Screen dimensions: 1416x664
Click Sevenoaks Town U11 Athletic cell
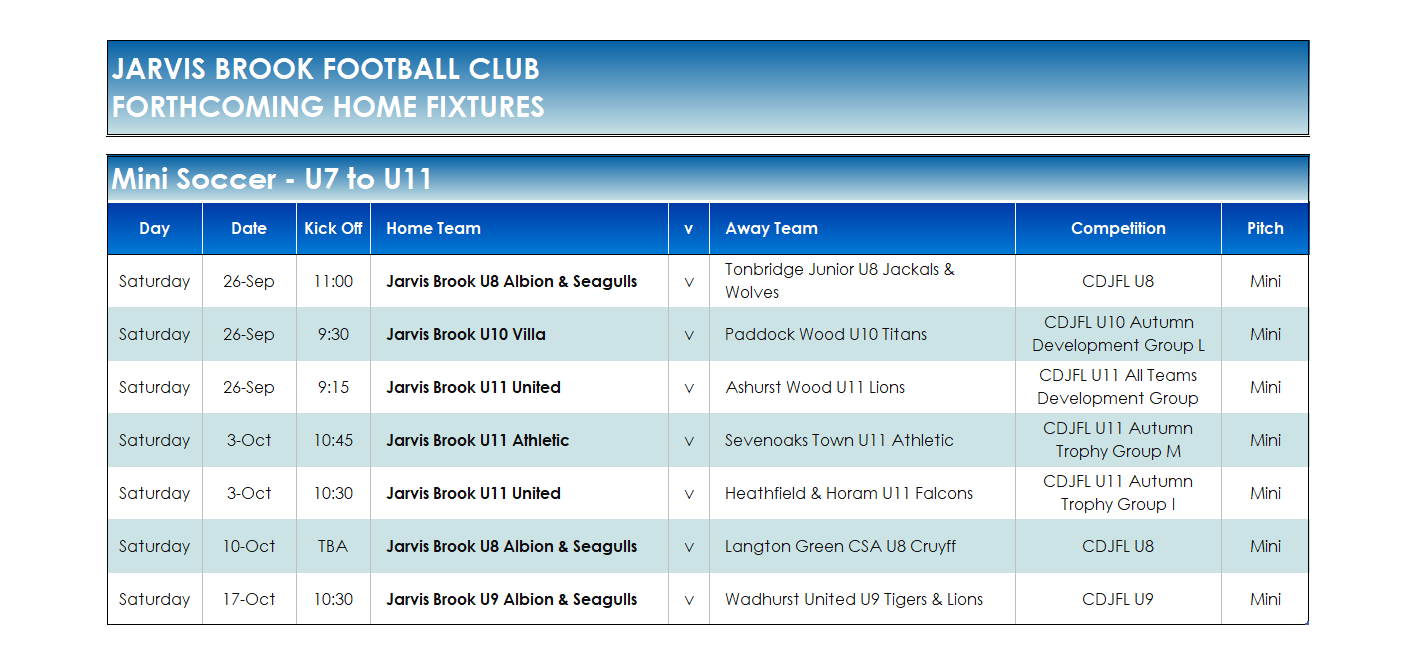[862, 440]
